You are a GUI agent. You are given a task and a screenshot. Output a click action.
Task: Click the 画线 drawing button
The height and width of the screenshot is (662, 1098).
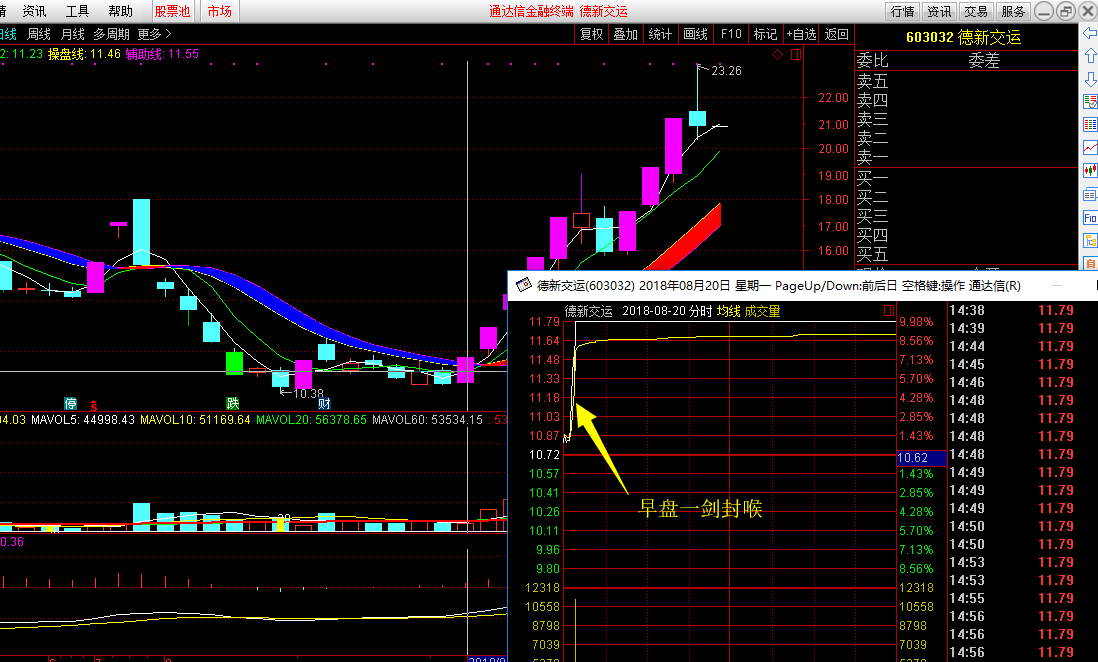(x=695, y=34)
